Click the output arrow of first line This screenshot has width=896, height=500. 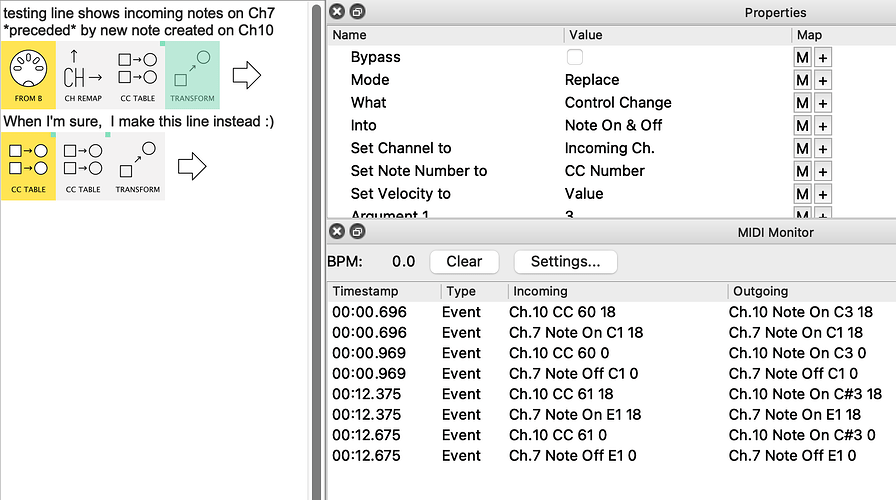[246, 75]
